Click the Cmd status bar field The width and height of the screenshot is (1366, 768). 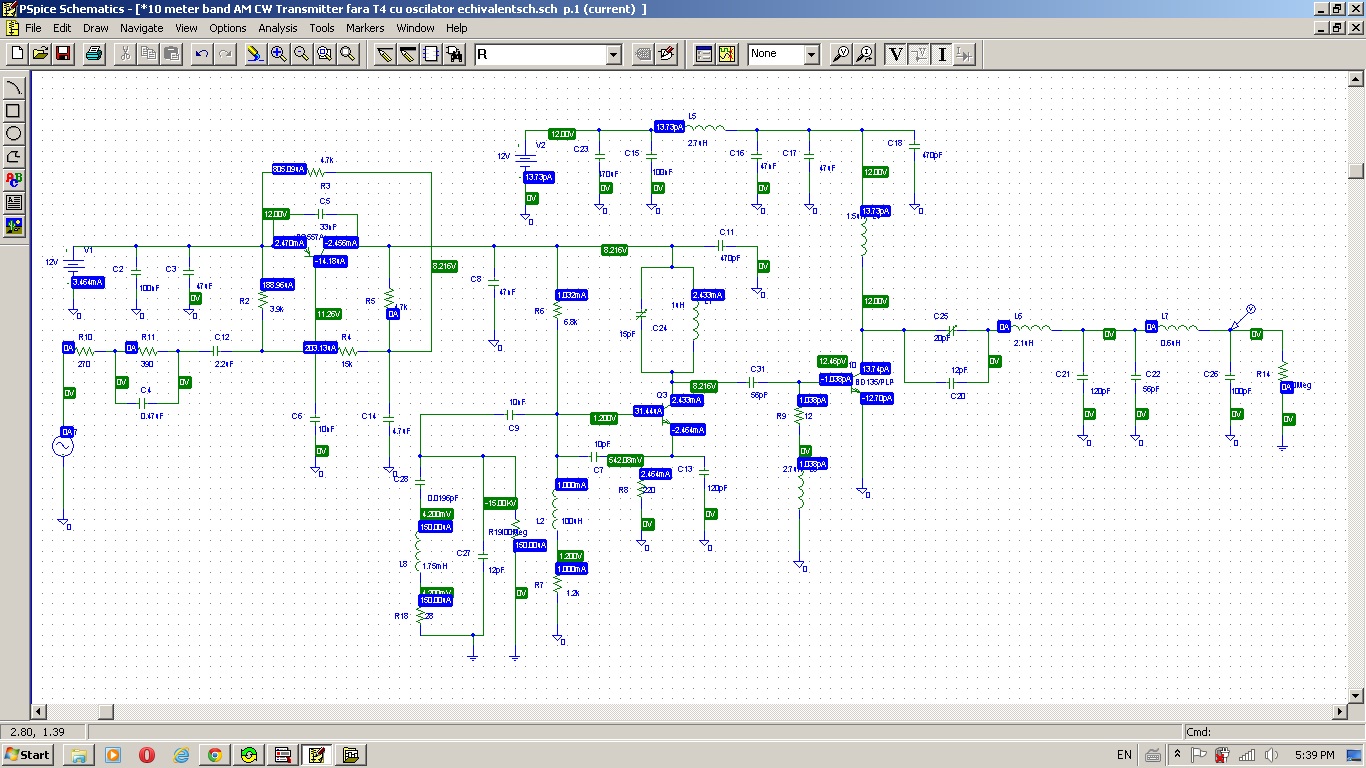point(1273,732)
